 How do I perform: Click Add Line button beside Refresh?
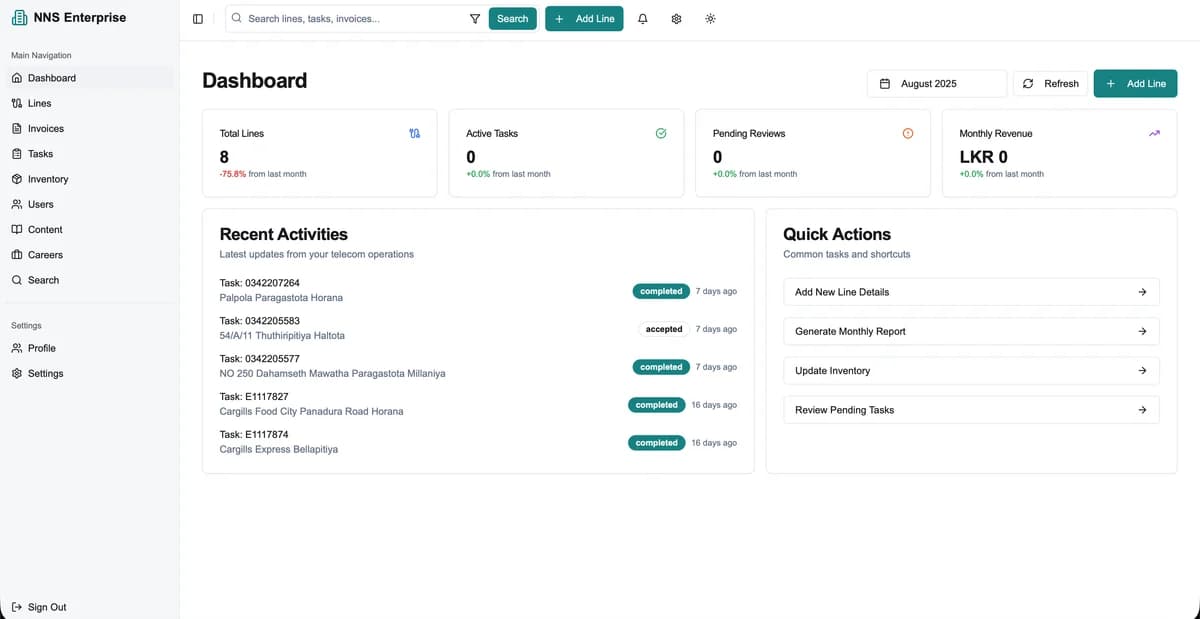pyautogui.click(x=1136, y=84)
